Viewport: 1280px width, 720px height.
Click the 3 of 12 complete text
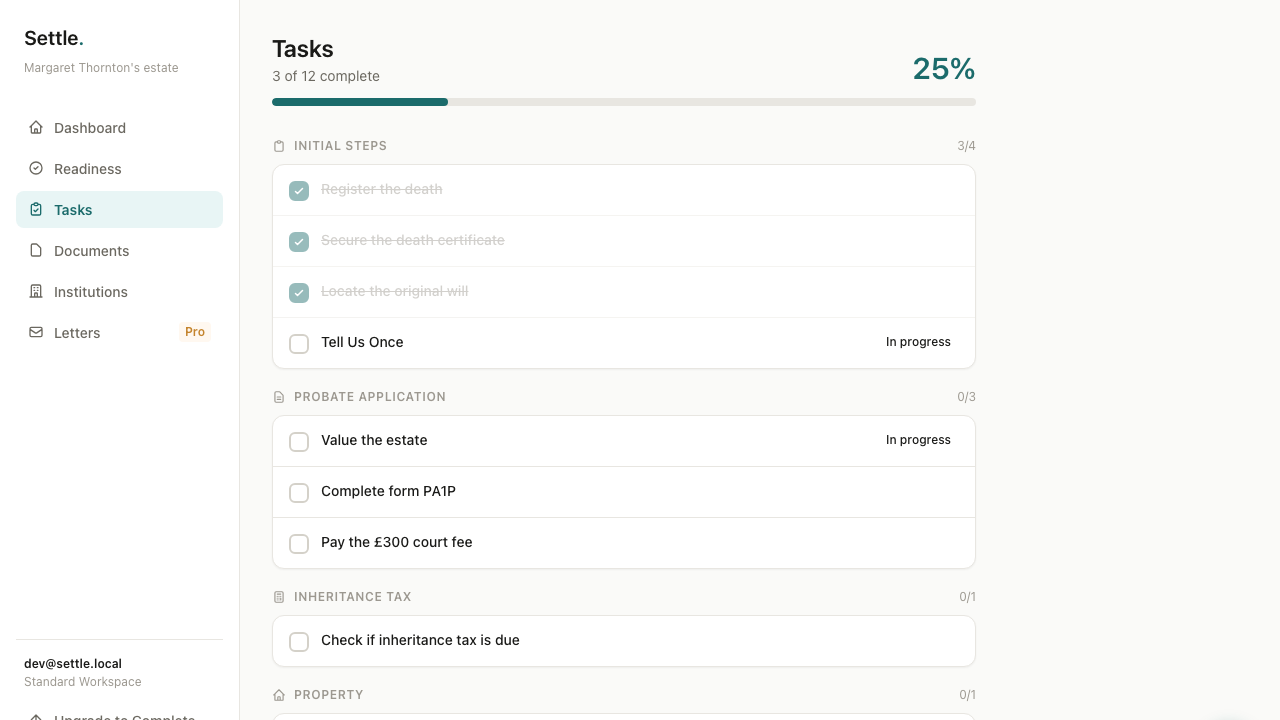point(326,76)
